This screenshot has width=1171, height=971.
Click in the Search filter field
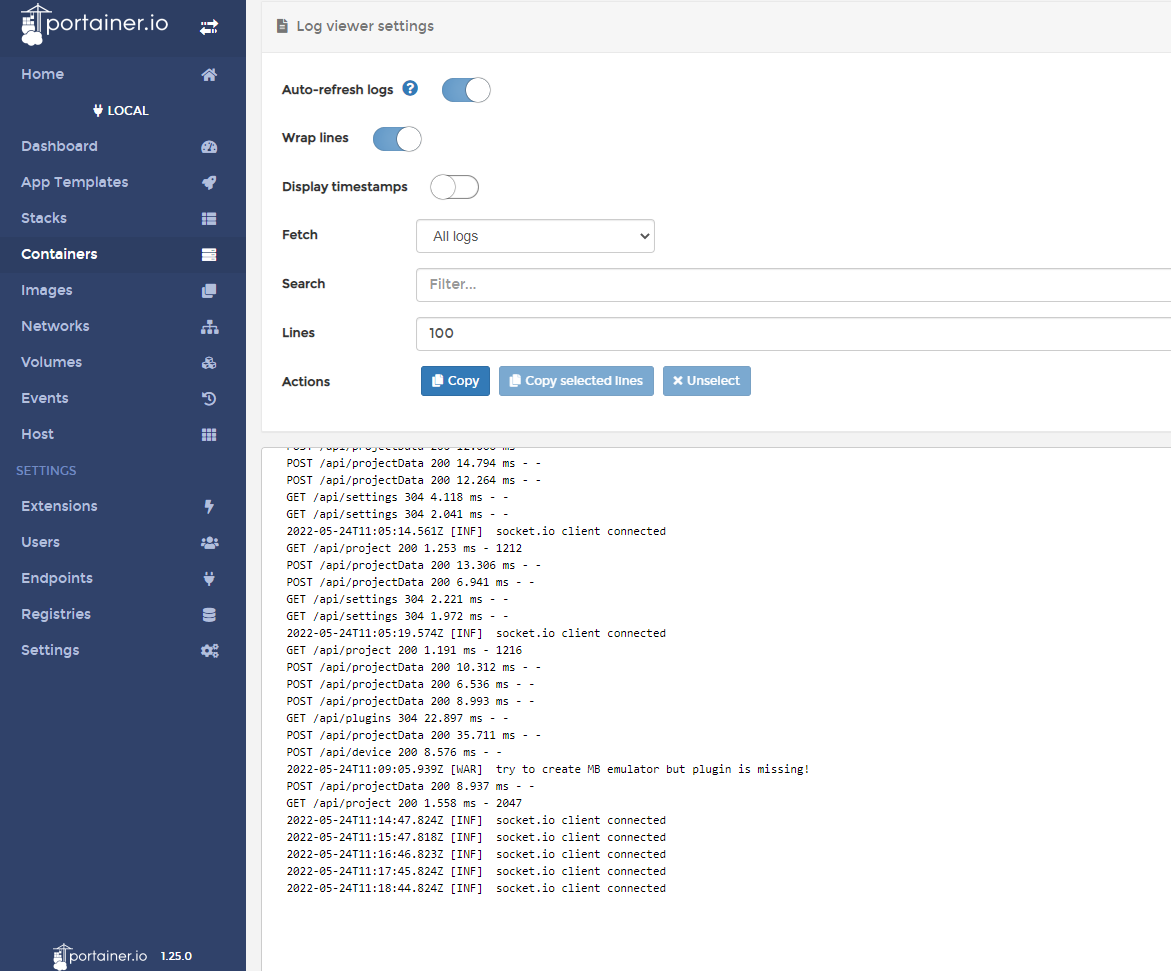(x=700, y=284)
